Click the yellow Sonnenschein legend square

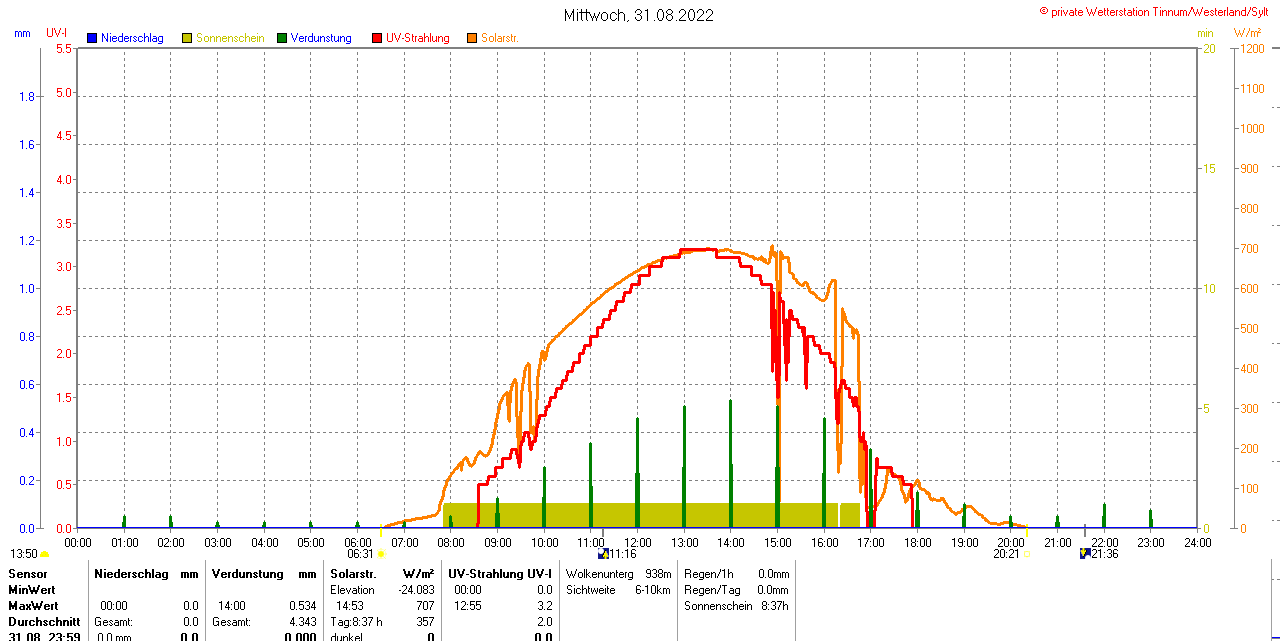pyautogui.click(x=187, y=38)
